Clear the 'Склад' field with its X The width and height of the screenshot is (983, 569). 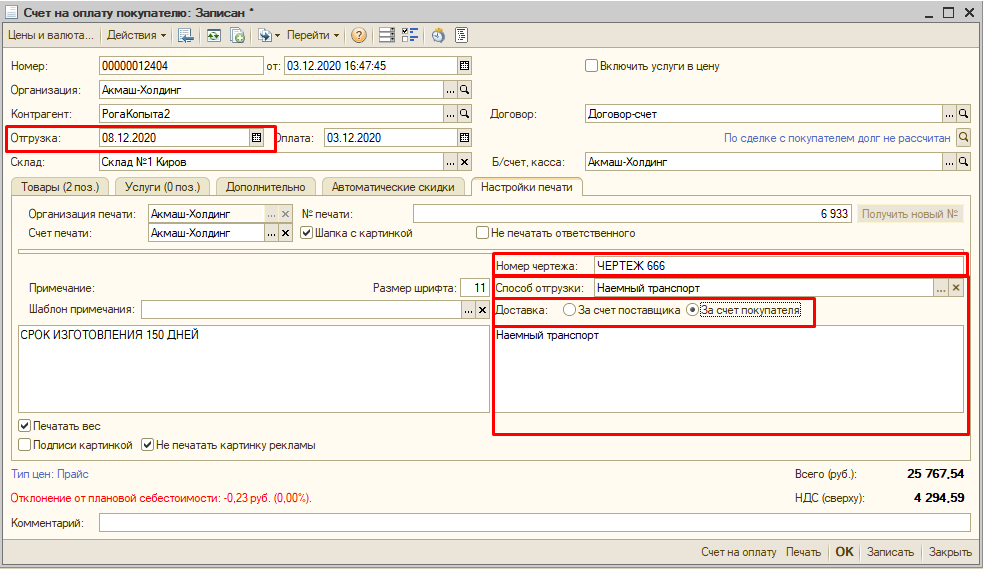pyautogui.click(x=465, y=162)
